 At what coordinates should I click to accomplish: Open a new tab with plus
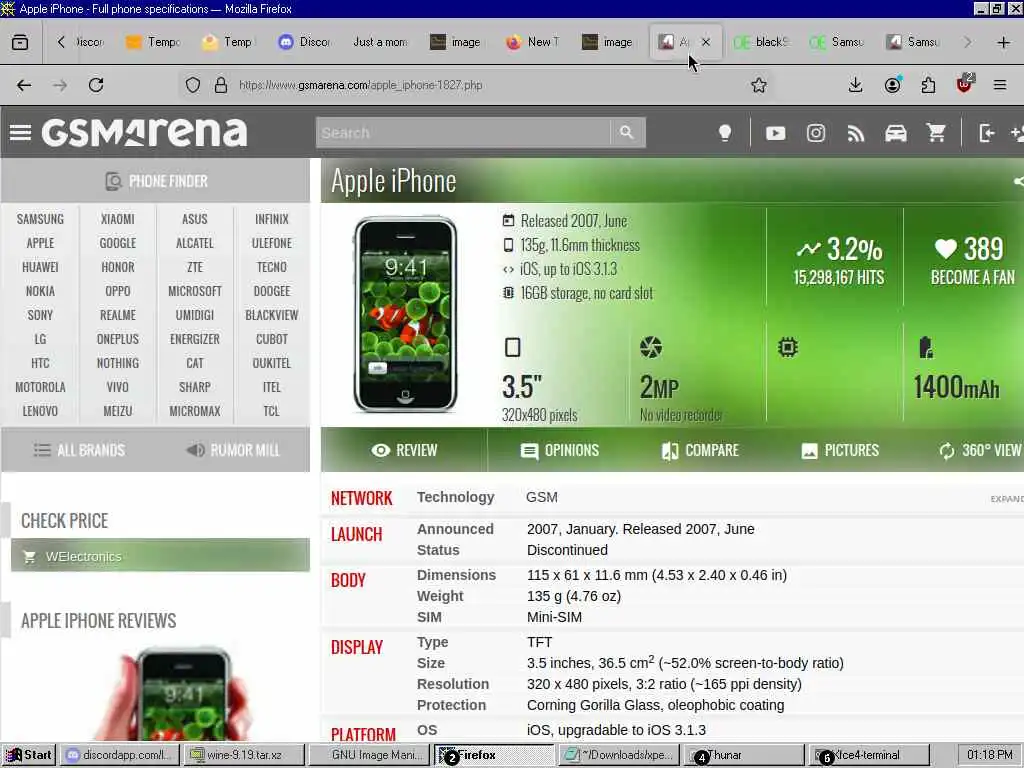[1004, 42]
